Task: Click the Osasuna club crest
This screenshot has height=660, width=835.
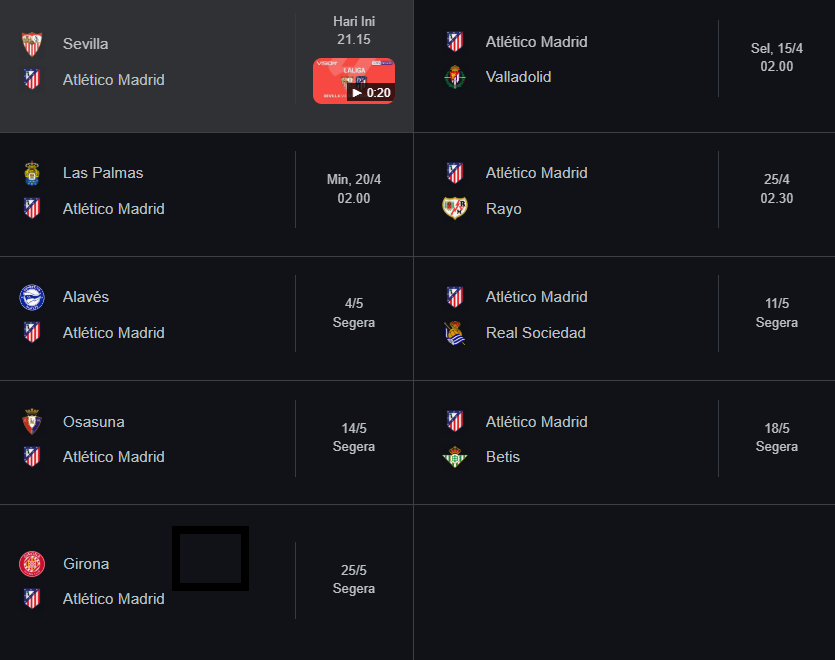Action: tap(32, 421)
